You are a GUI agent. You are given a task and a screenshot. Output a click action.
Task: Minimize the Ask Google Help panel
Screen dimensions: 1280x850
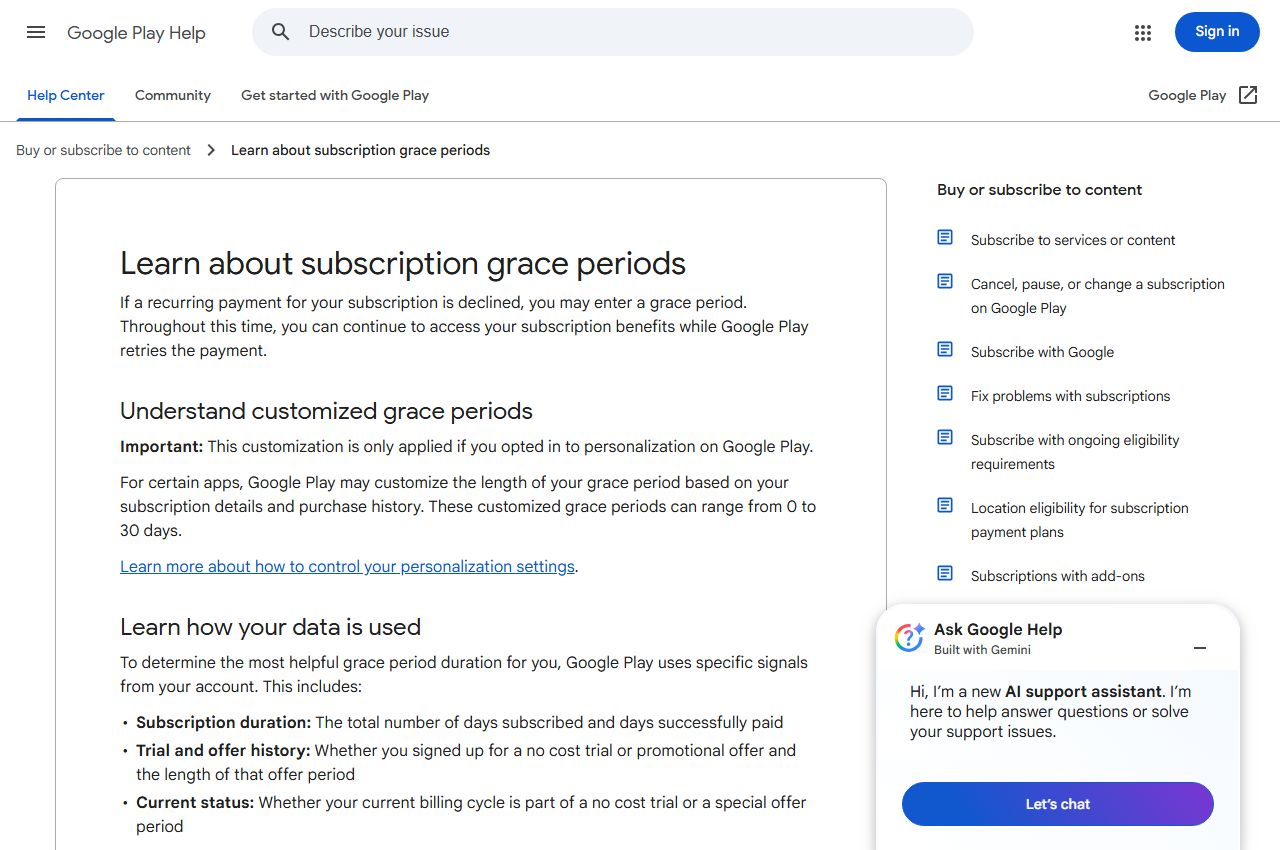point(1200,648)
